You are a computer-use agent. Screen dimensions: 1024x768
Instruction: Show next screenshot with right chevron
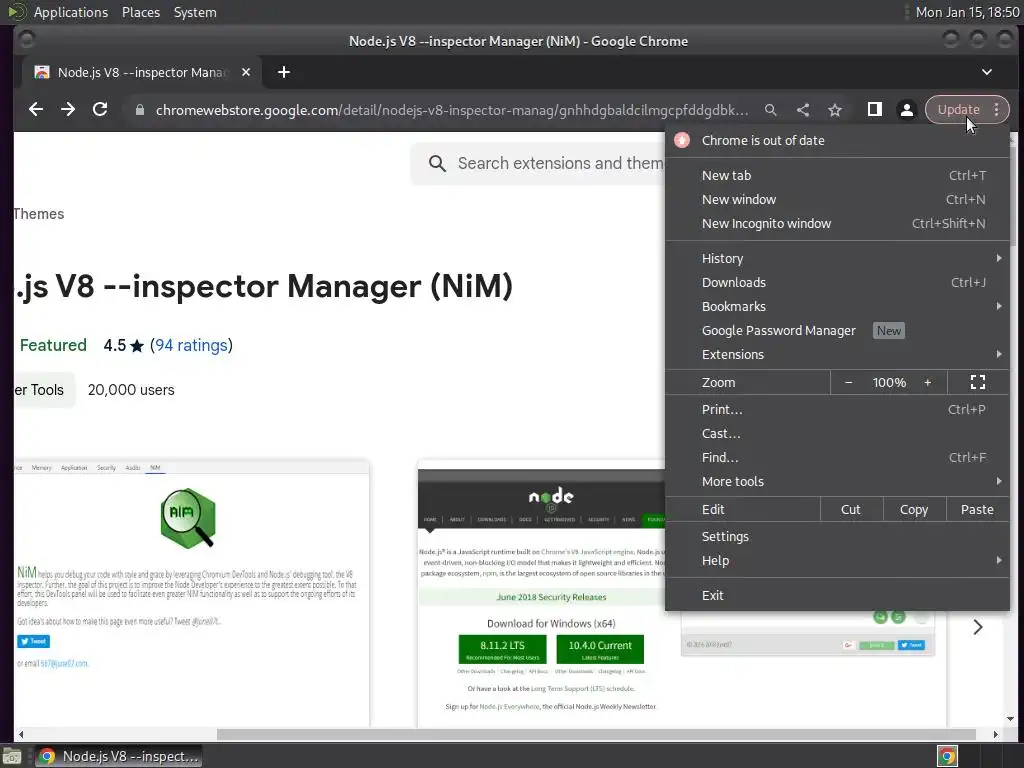[978, 628]
